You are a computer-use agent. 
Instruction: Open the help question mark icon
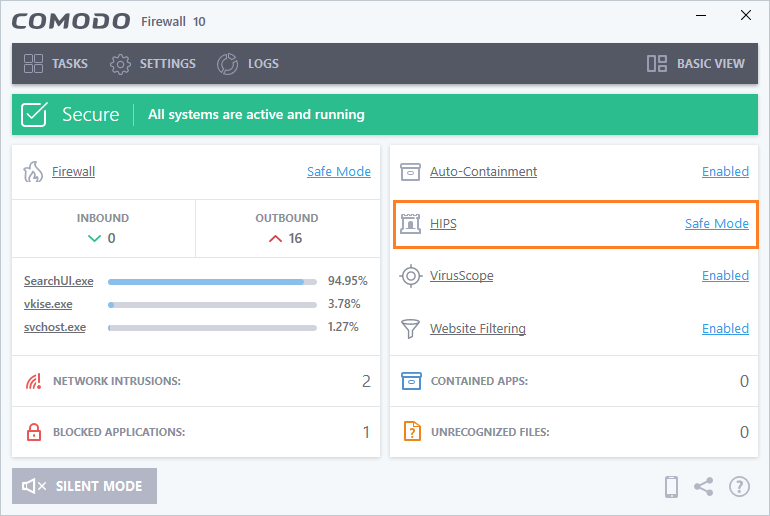(x=739, y=487)
